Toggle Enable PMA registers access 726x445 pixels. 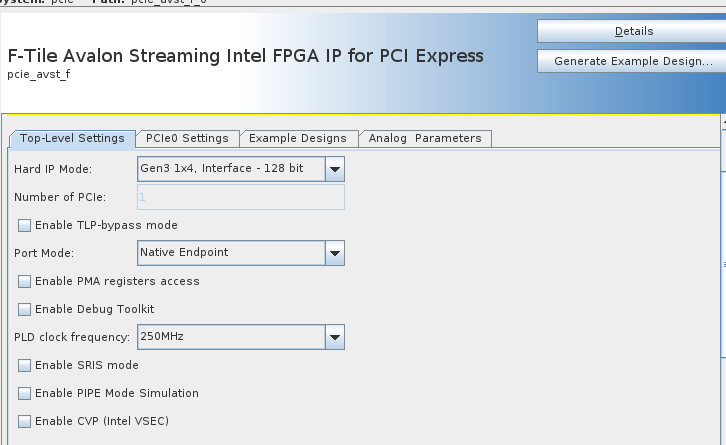[25, 281]
